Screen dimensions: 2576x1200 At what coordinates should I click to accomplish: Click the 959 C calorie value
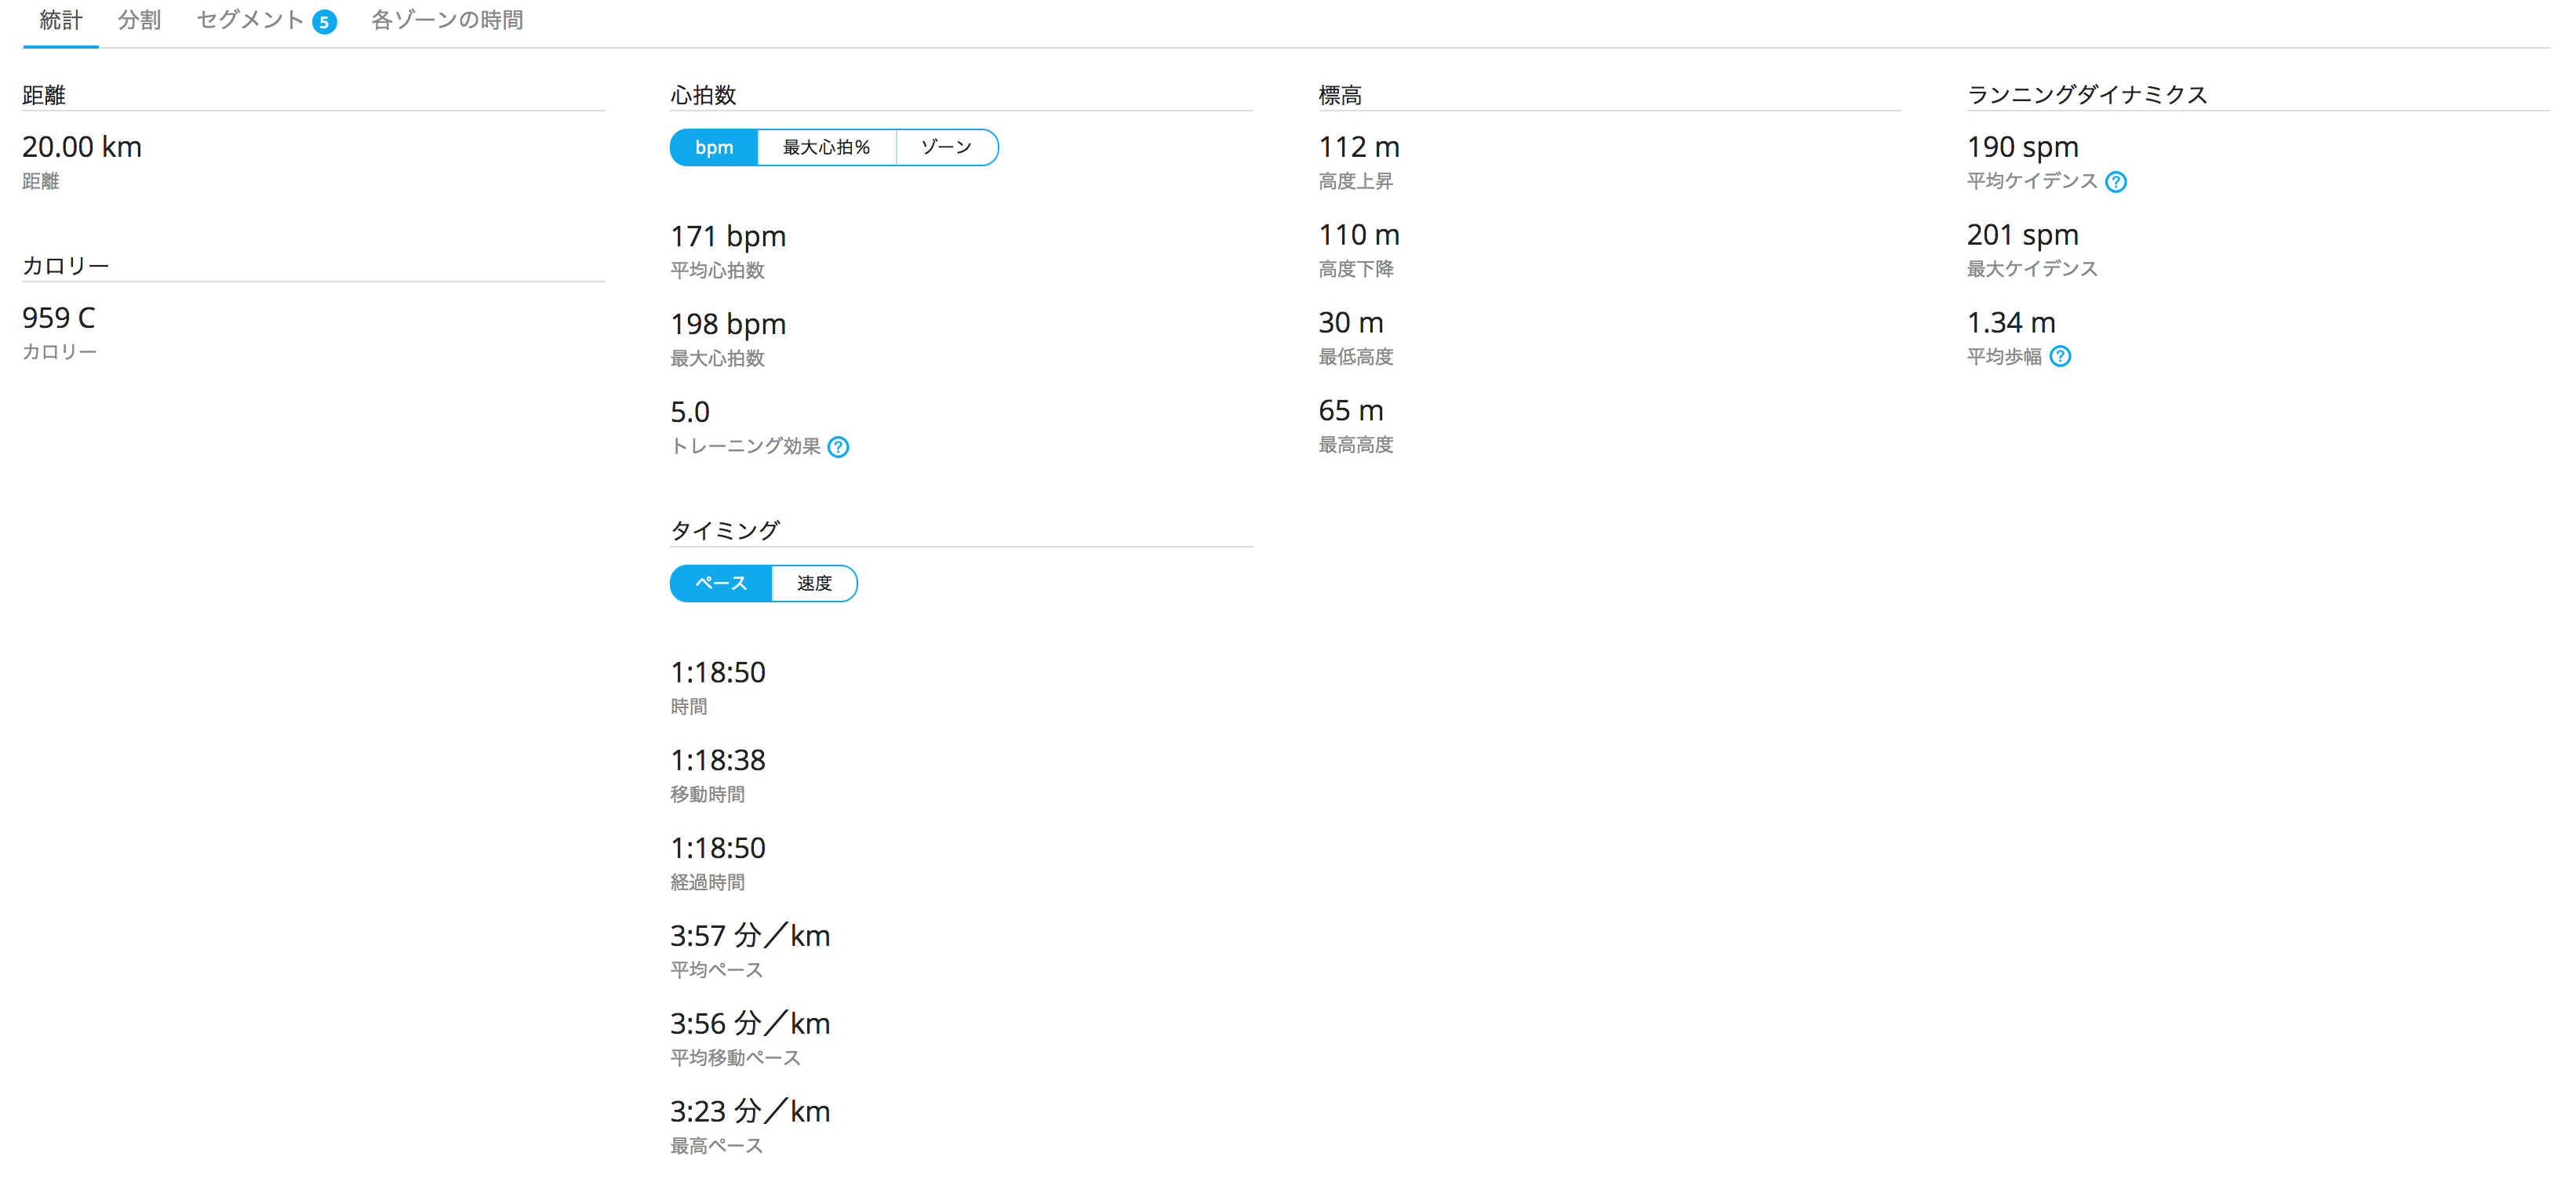point(59,318)
